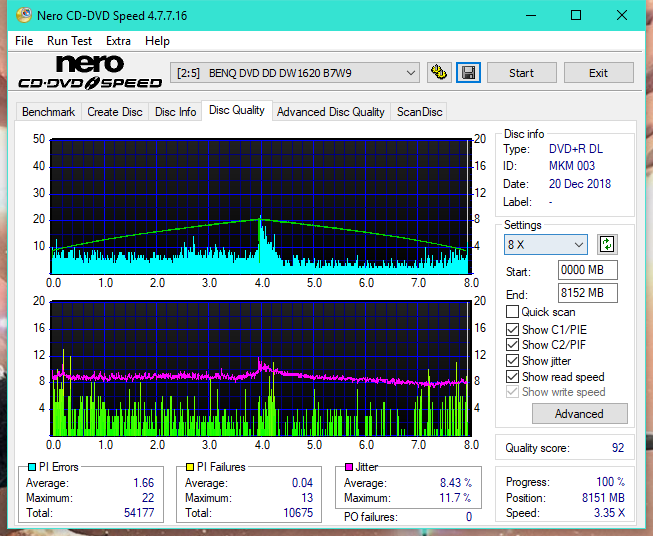Open the 8 X scan speed dropdown
Screen dimensions: 653x536
546,244
